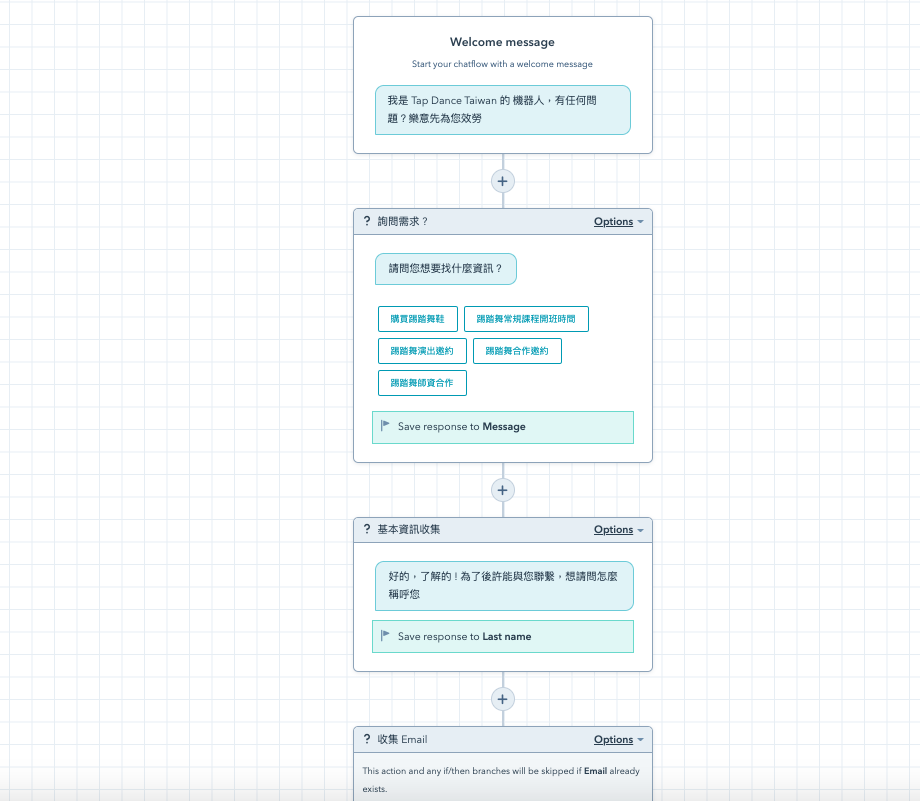920x801 pixels.
Task: Select the 購買踢踏舞鞋 quick reply button
Action: (x=417, y=319)
